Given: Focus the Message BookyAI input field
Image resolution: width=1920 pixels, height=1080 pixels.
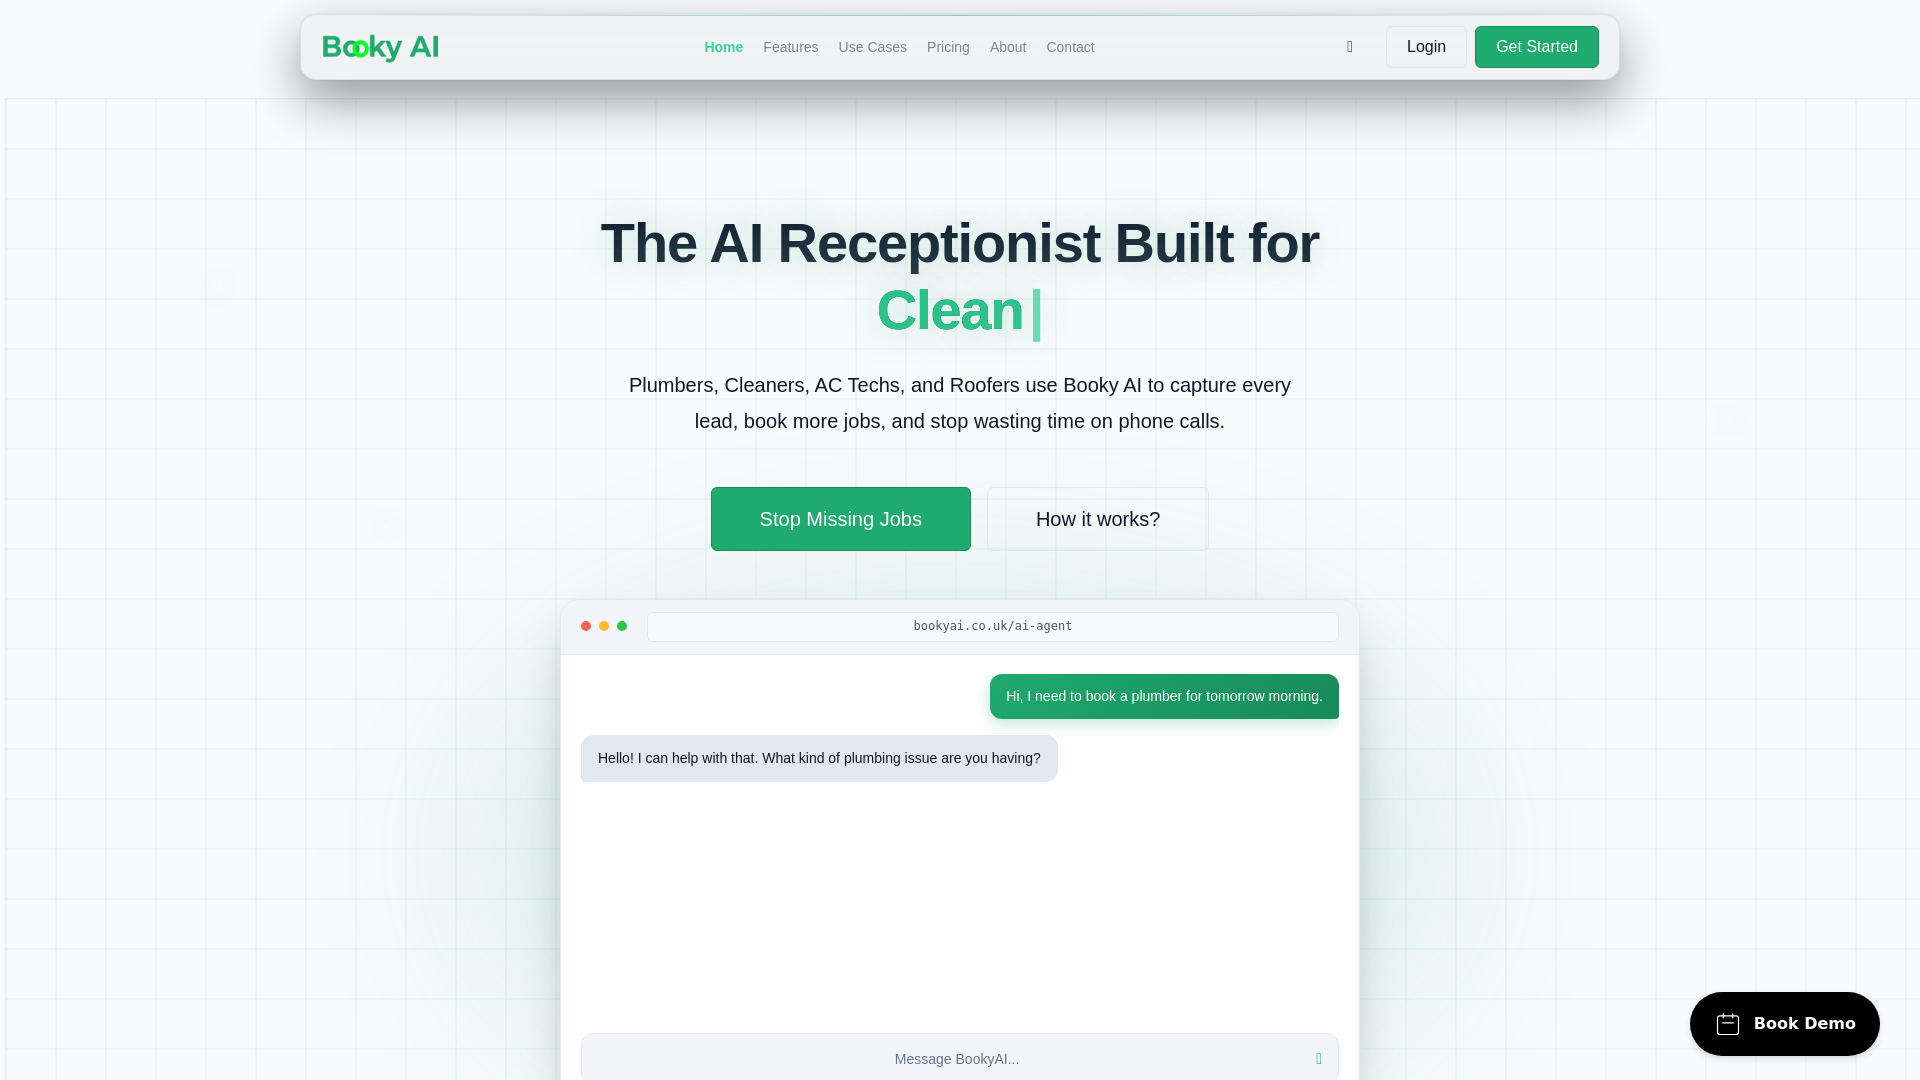Looking at the screenshot, I should click(959, 1059).
